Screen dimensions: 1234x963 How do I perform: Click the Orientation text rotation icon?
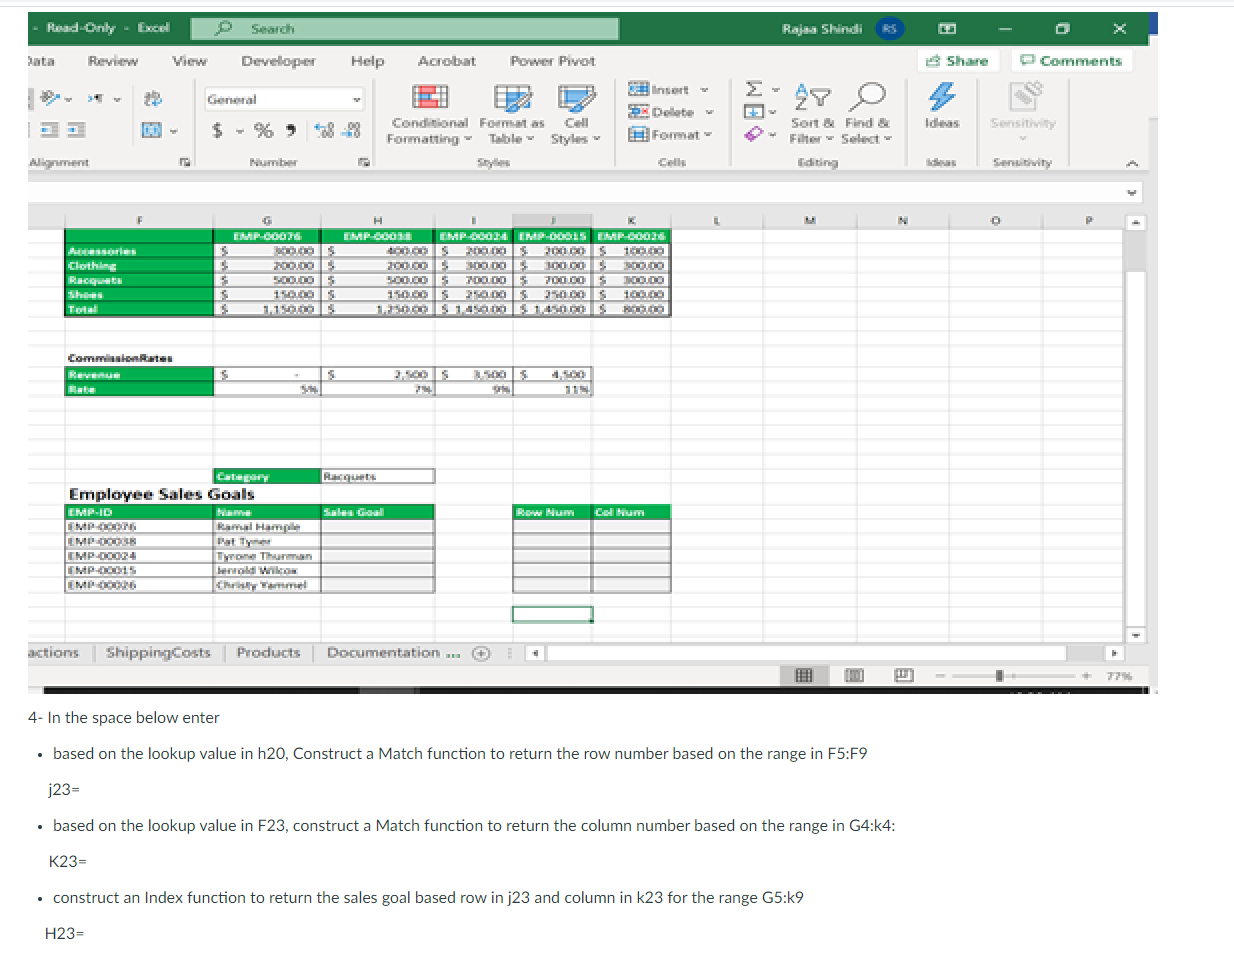point(49,98)
